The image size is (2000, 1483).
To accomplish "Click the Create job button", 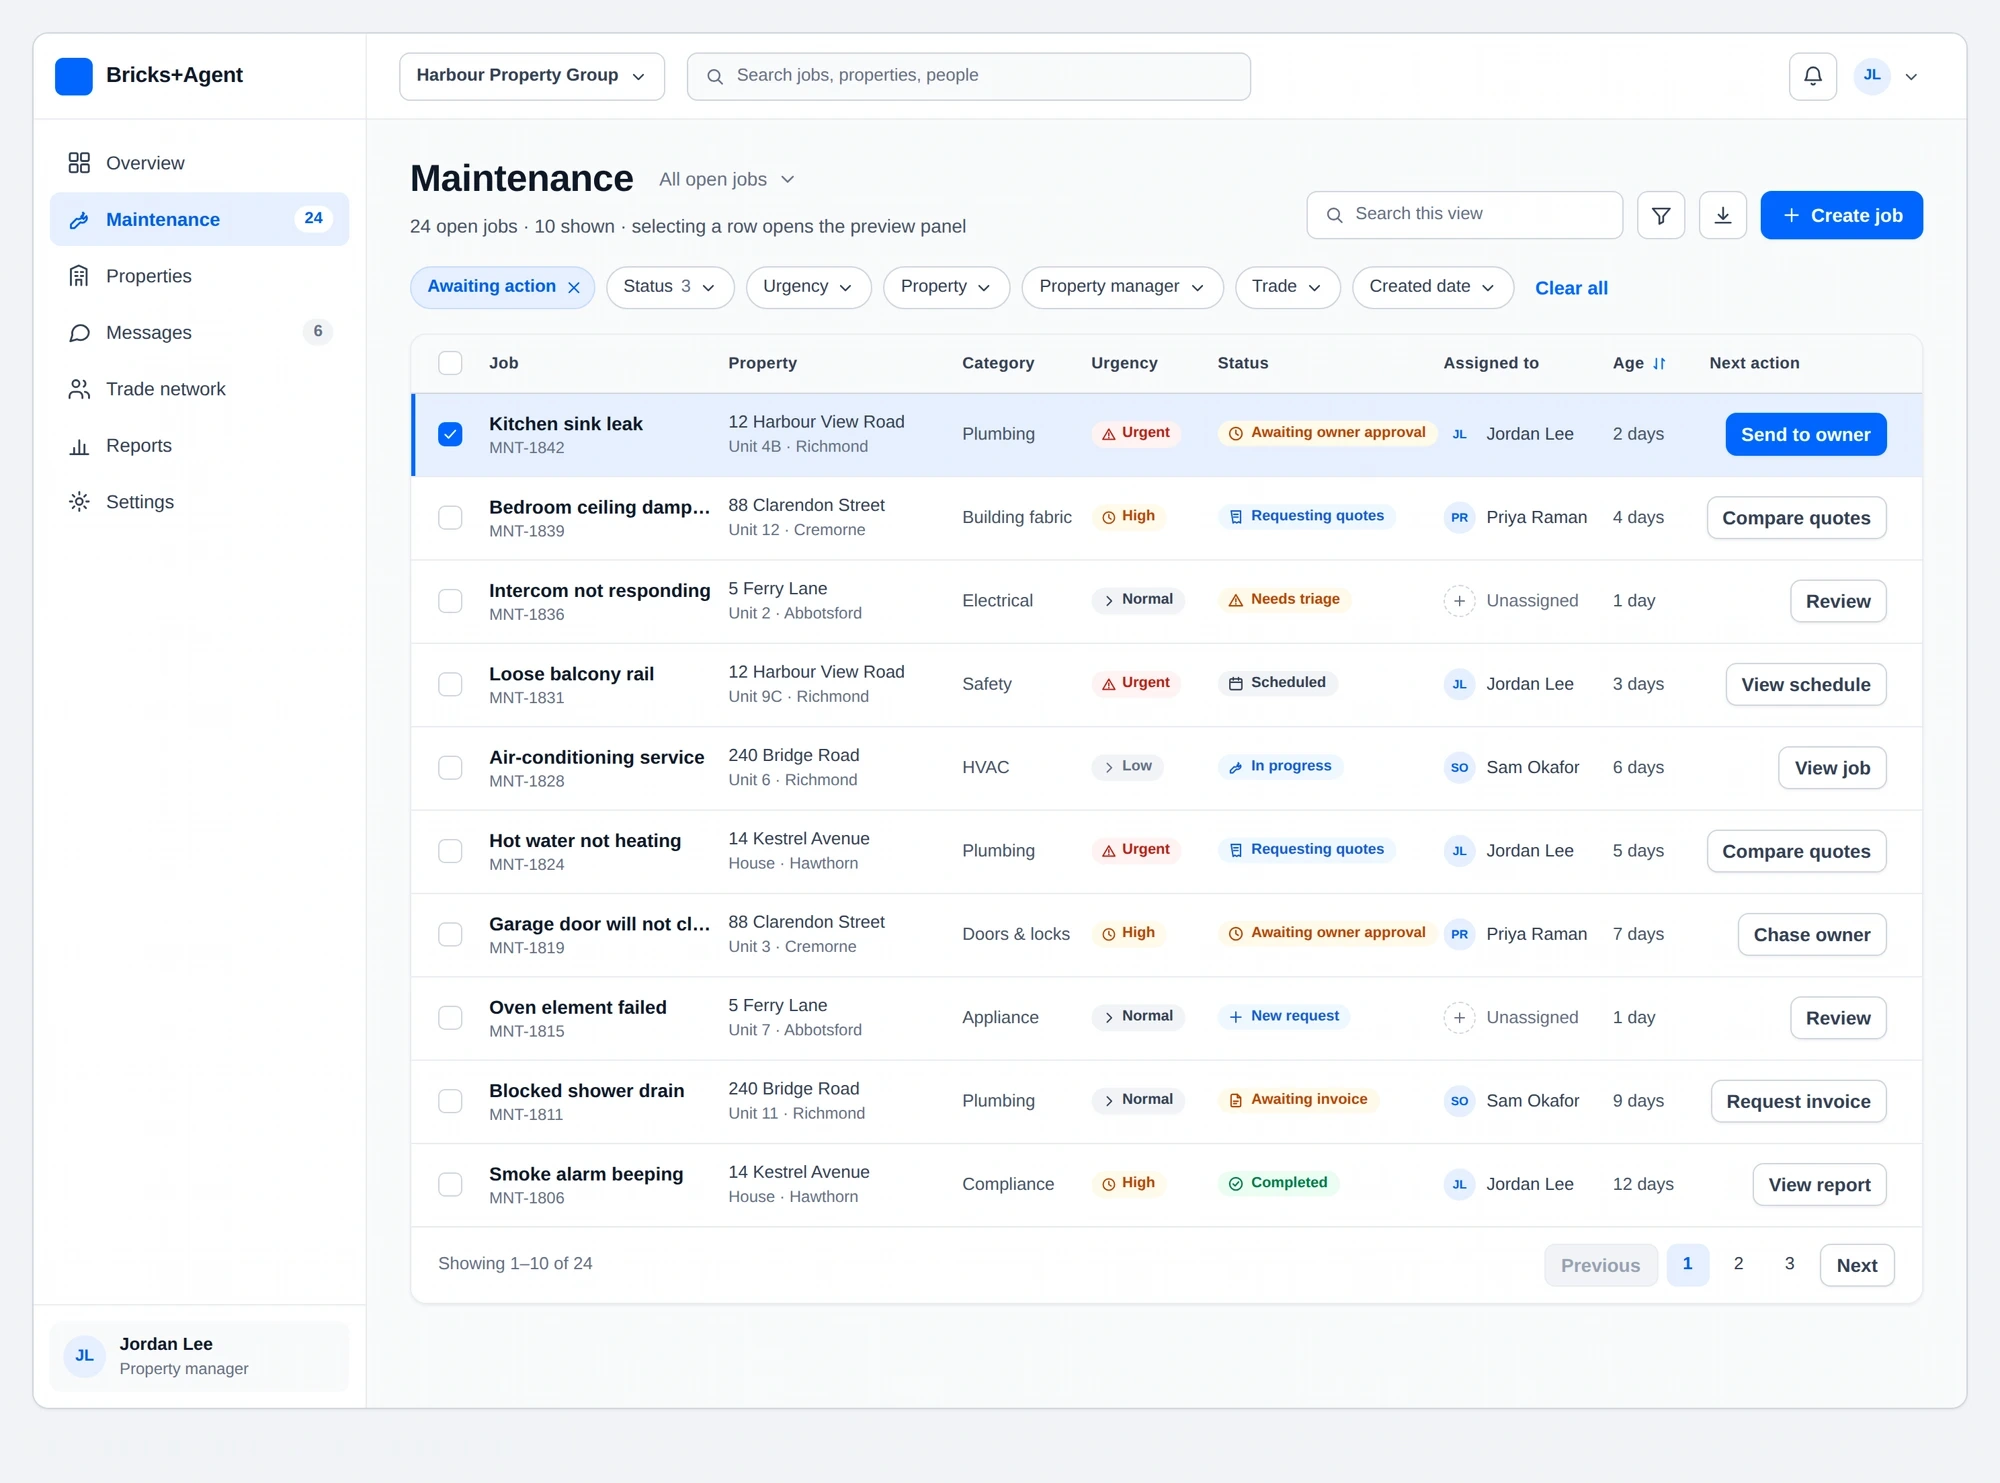I will [1841, 215].
